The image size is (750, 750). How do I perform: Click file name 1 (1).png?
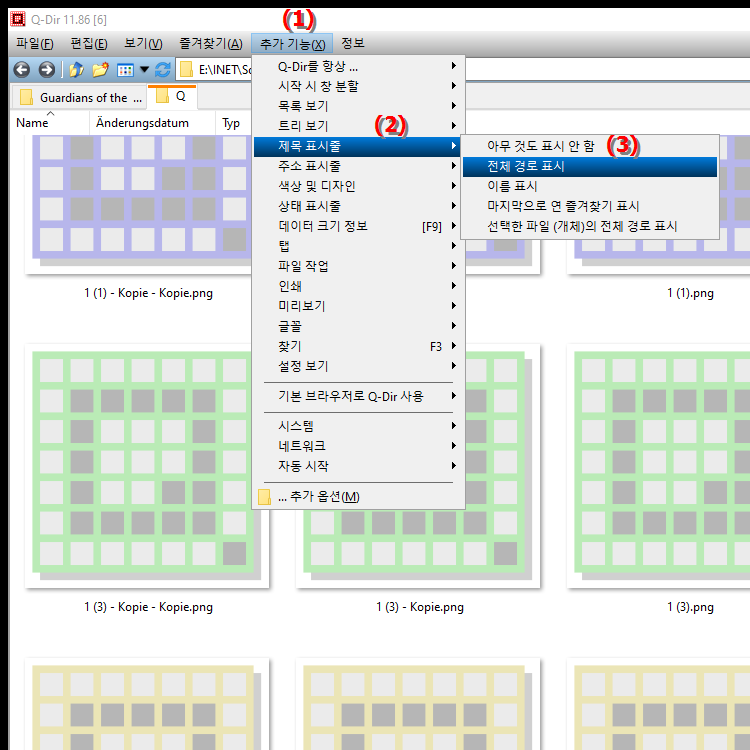click(690, 293)
